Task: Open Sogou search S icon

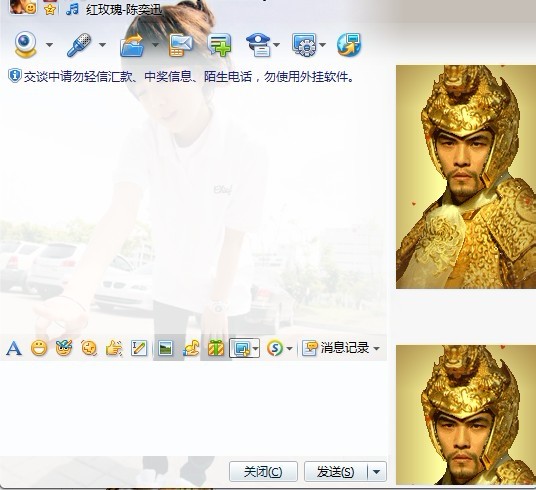Action: [275, 348]
